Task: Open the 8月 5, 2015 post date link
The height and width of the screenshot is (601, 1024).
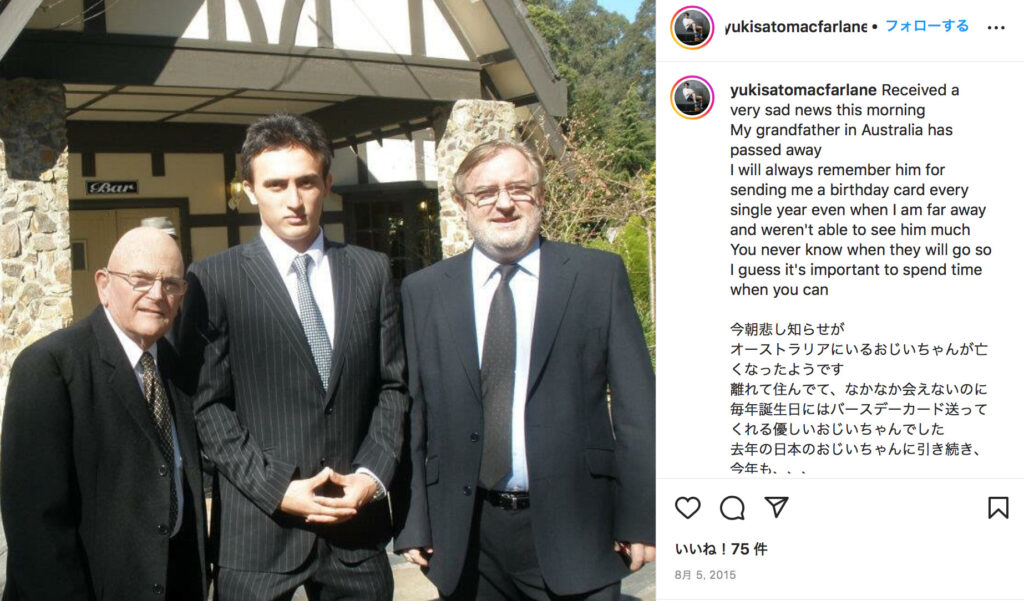Action: [x=705, y=575]
